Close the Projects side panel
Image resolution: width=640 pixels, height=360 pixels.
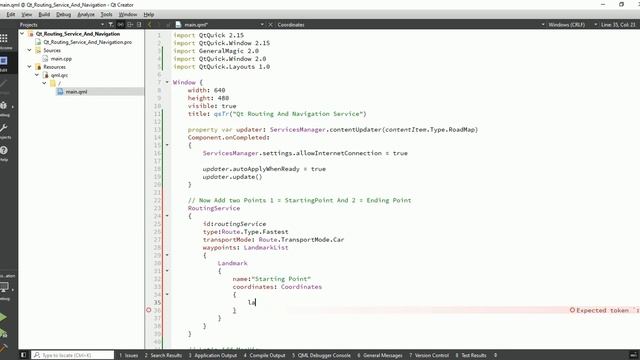coord(139,24)
